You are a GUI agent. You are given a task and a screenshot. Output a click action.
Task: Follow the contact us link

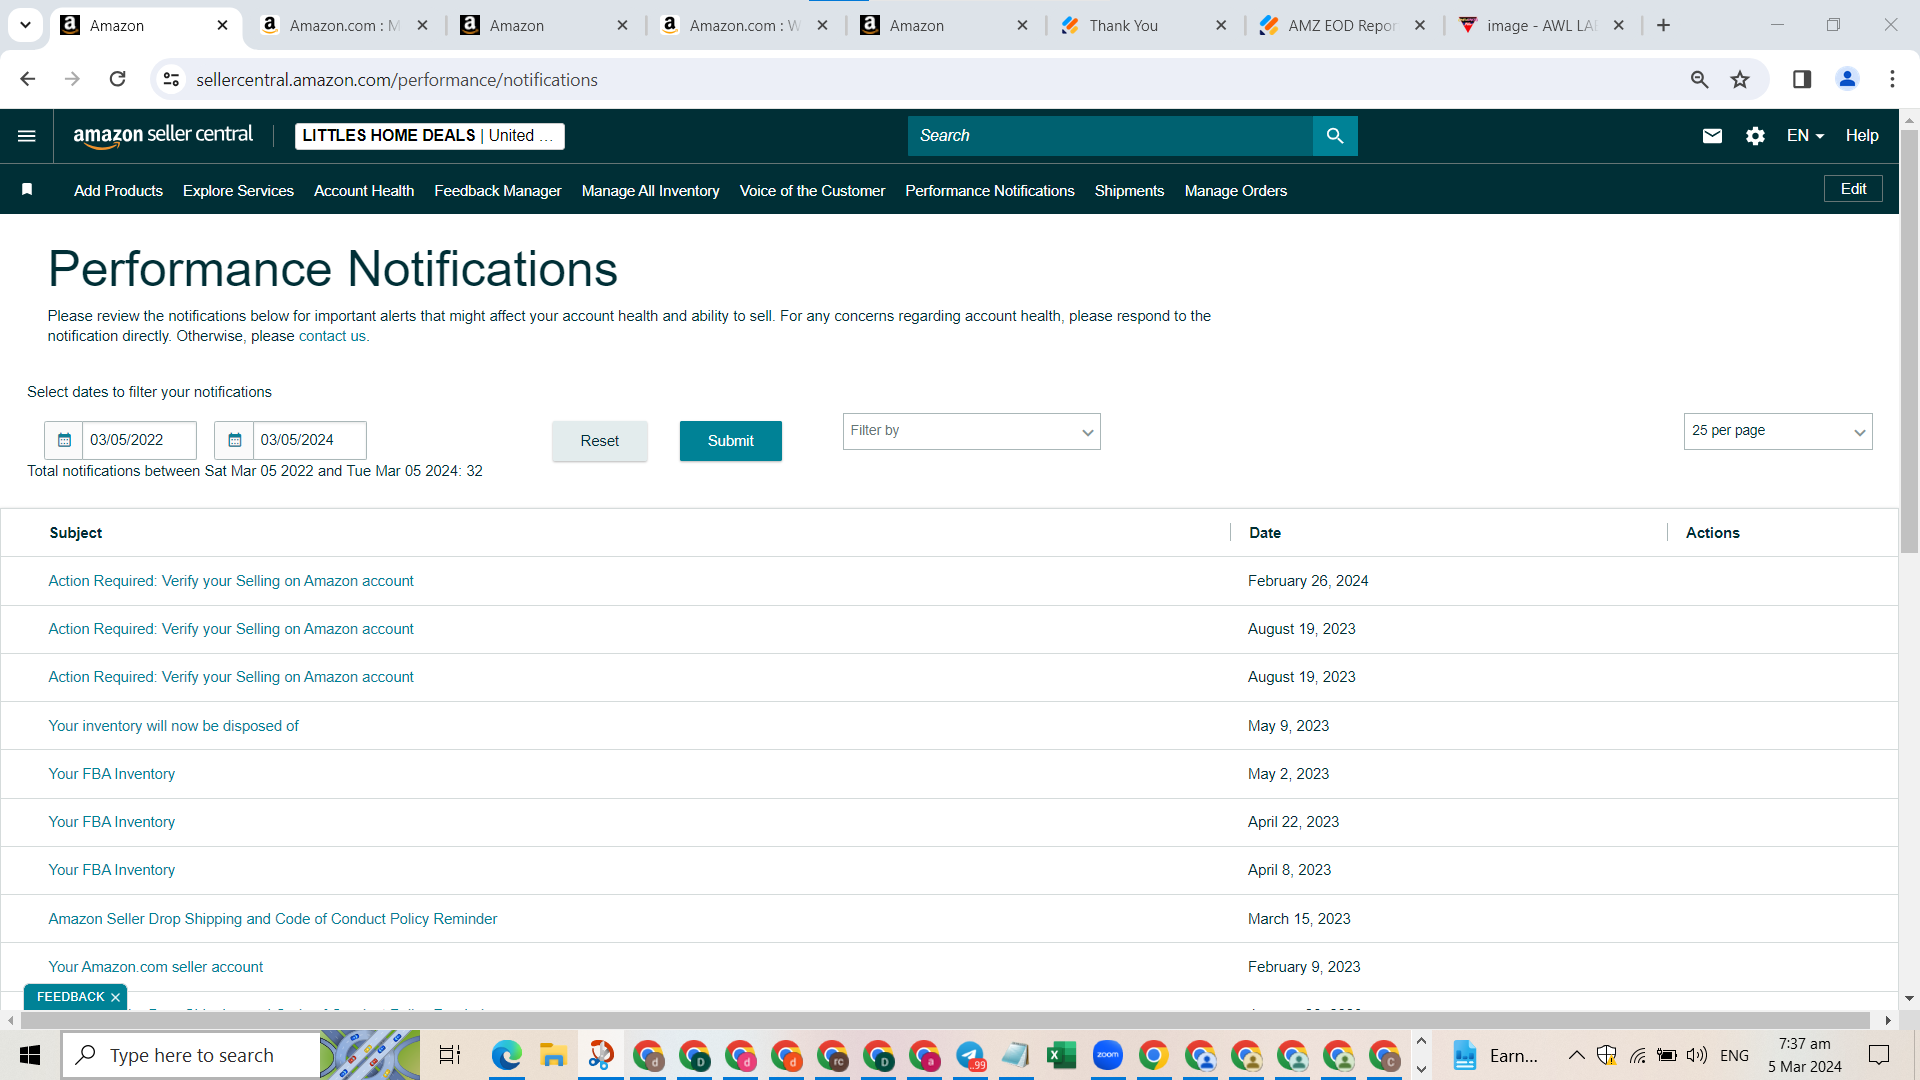[332, 336]
